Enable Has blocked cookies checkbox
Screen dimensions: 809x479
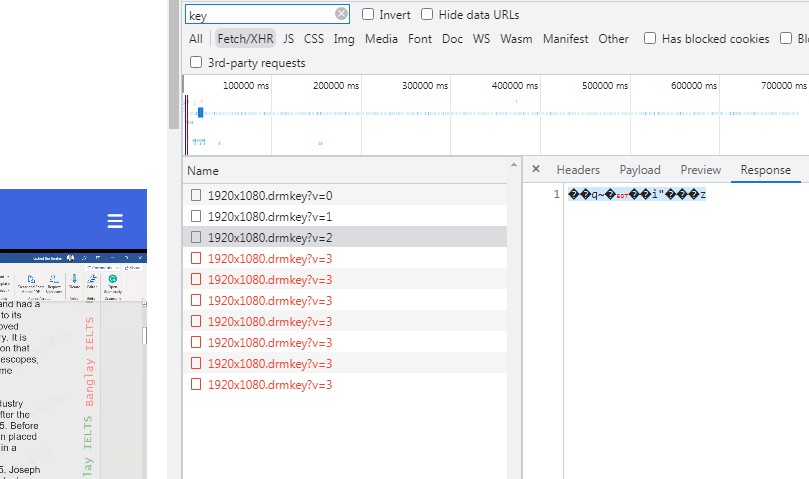click(x=650, y=38)
